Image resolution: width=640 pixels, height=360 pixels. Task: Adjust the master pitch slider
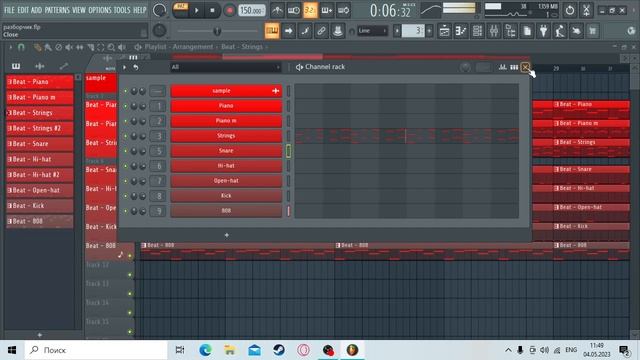(217, 31)
